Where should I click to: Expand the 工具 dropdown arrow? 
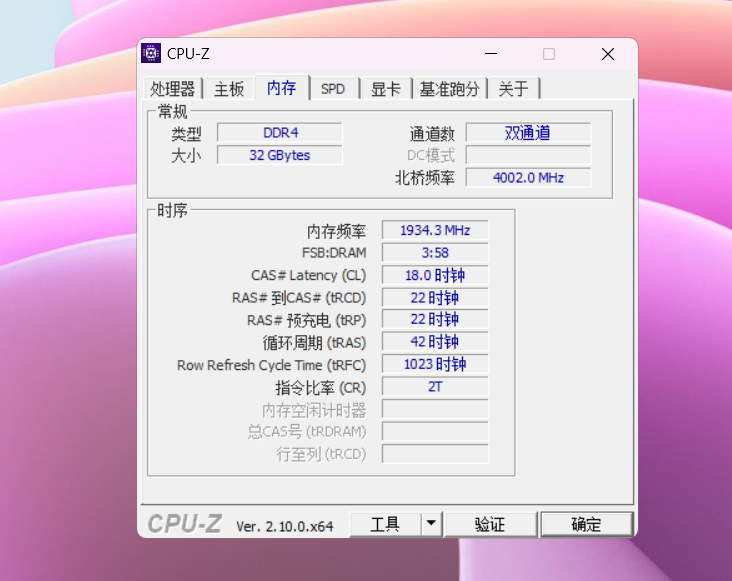pos(431,525)
